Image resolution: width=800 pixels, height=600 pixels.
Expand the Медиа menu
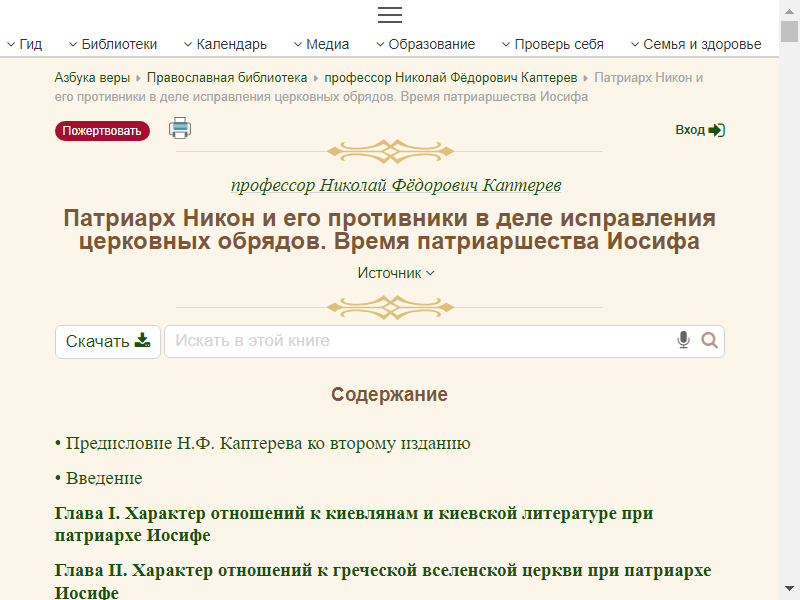321,44
